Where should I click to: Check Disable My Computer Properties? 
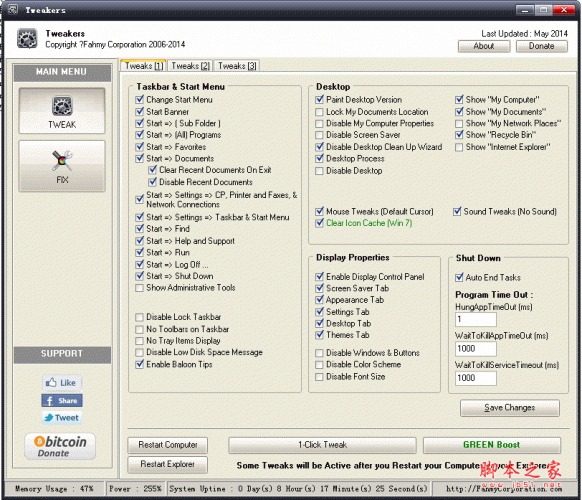coord(319,124)
